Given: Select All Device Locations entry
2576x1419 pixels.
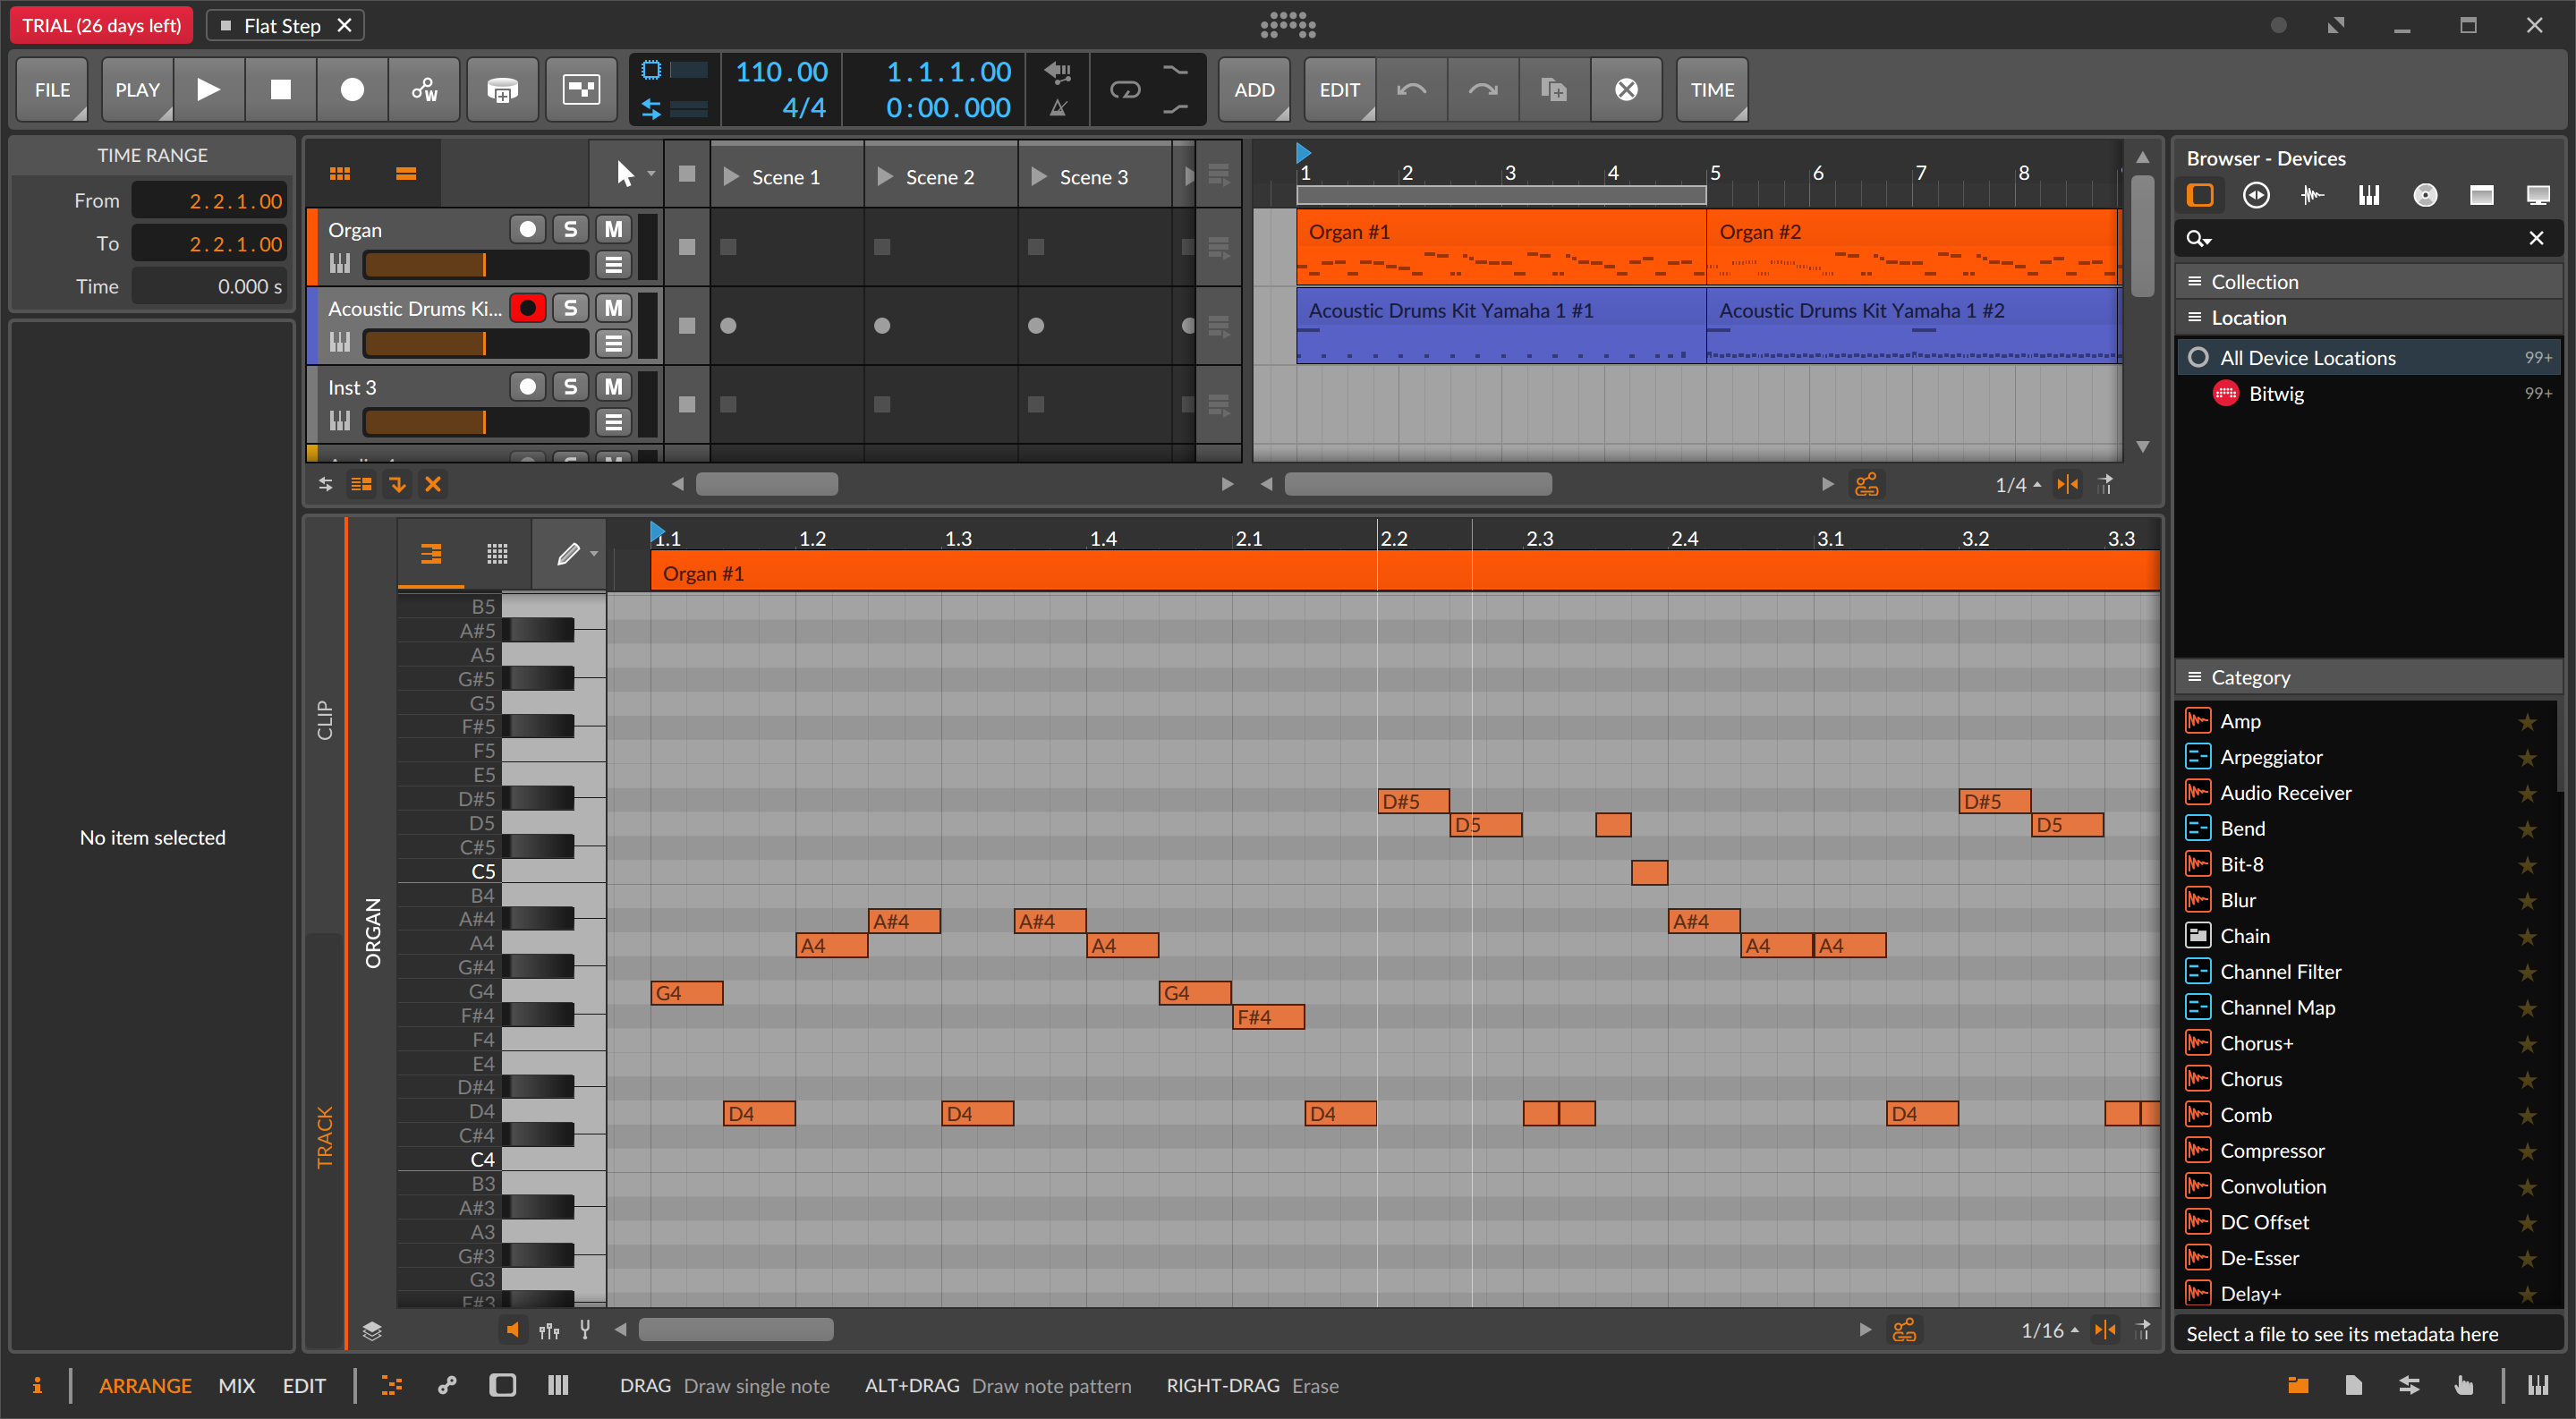Looking at the screenshot, I should click(x=2368, y=357).
